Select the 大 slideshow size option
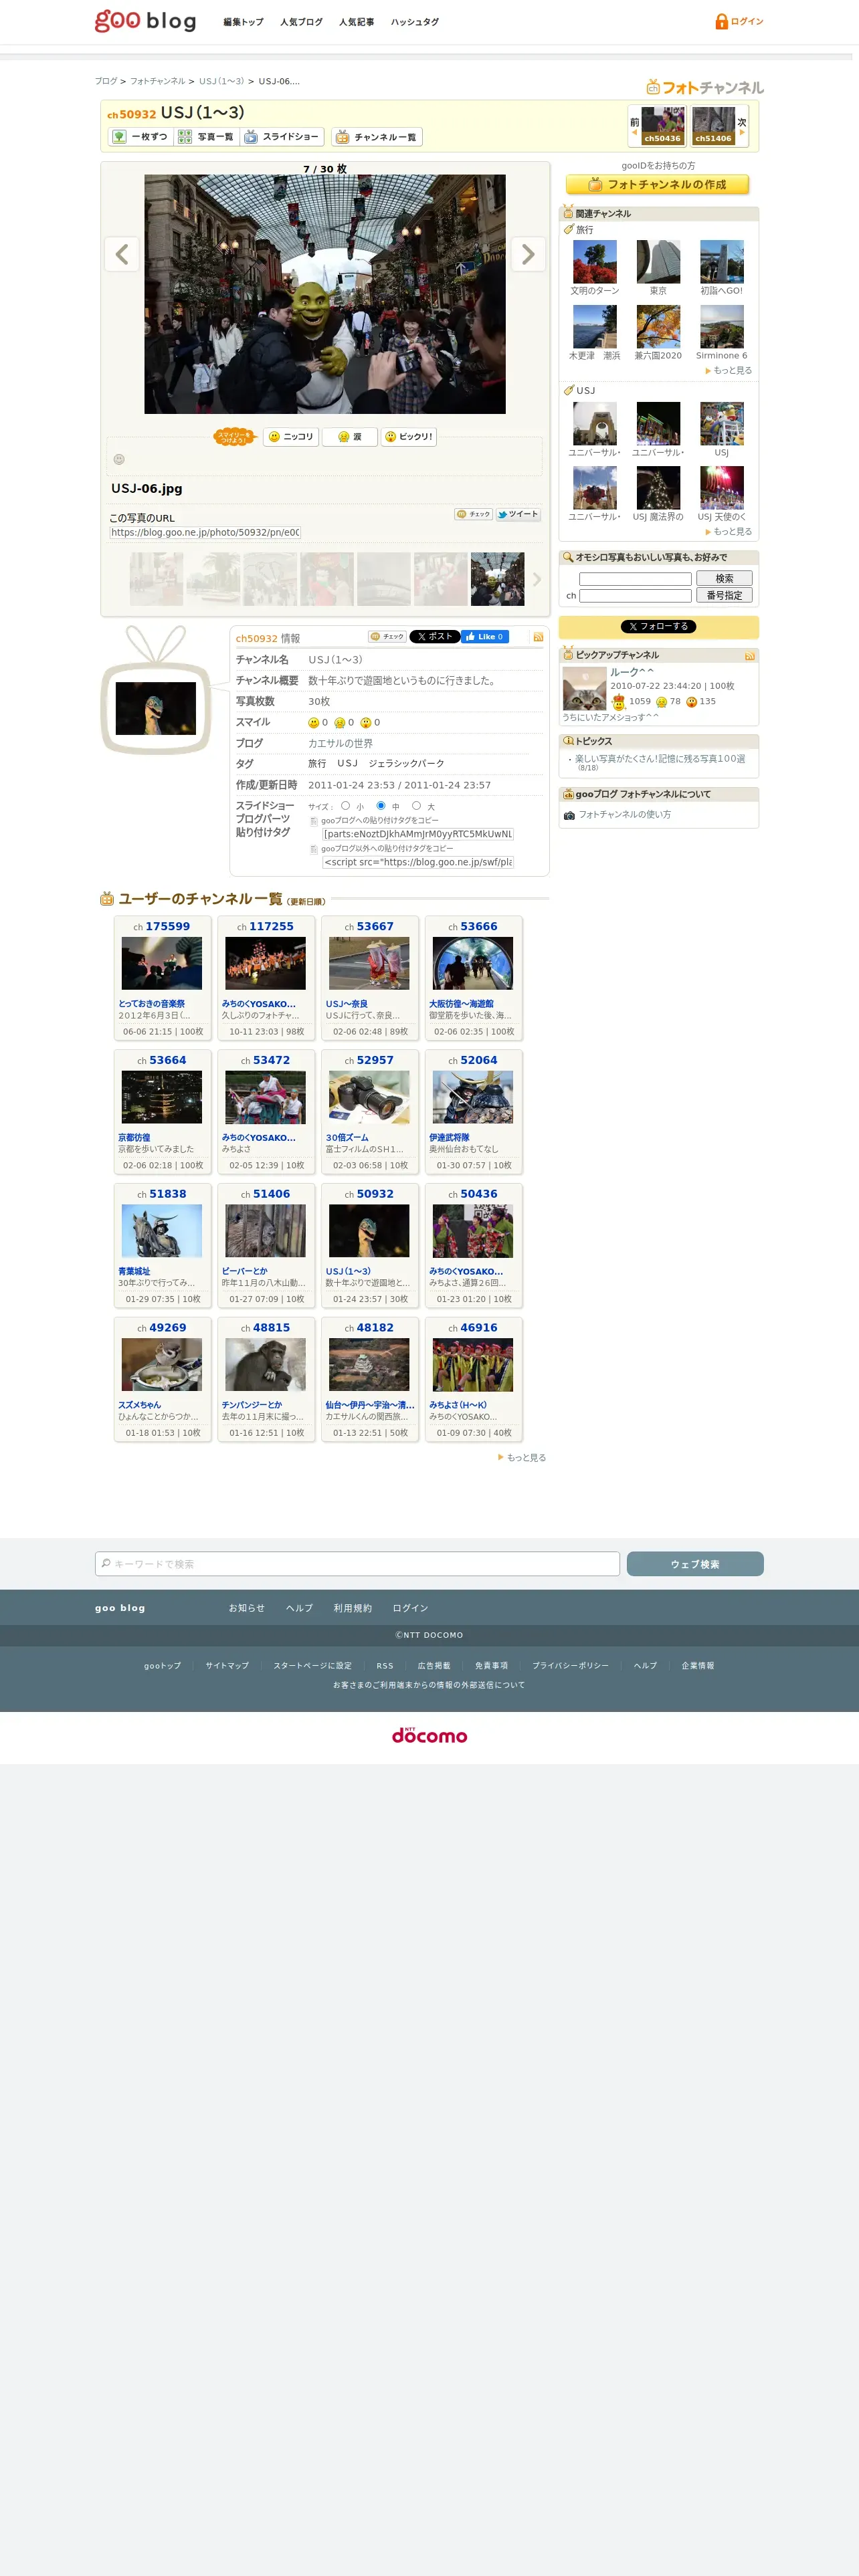Viewport: 859px width, 2576px height. 416,806
